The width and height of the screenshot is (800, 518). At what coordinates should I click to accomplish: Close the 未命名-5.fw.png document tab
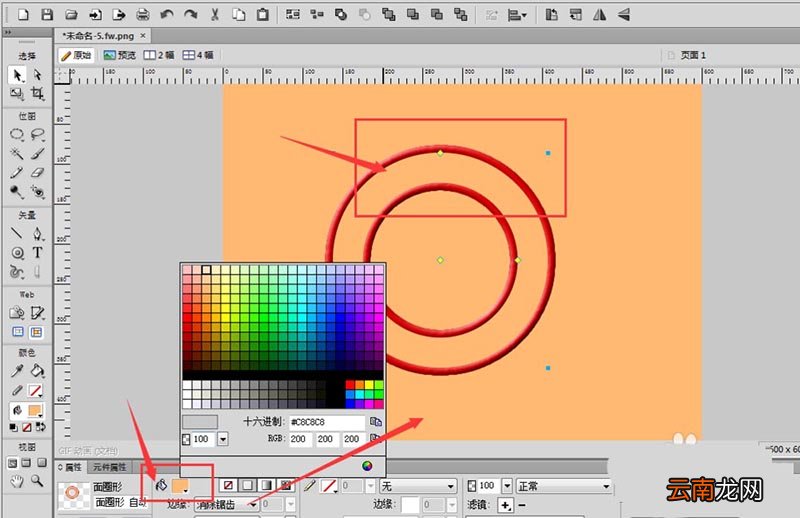(143, 35)
